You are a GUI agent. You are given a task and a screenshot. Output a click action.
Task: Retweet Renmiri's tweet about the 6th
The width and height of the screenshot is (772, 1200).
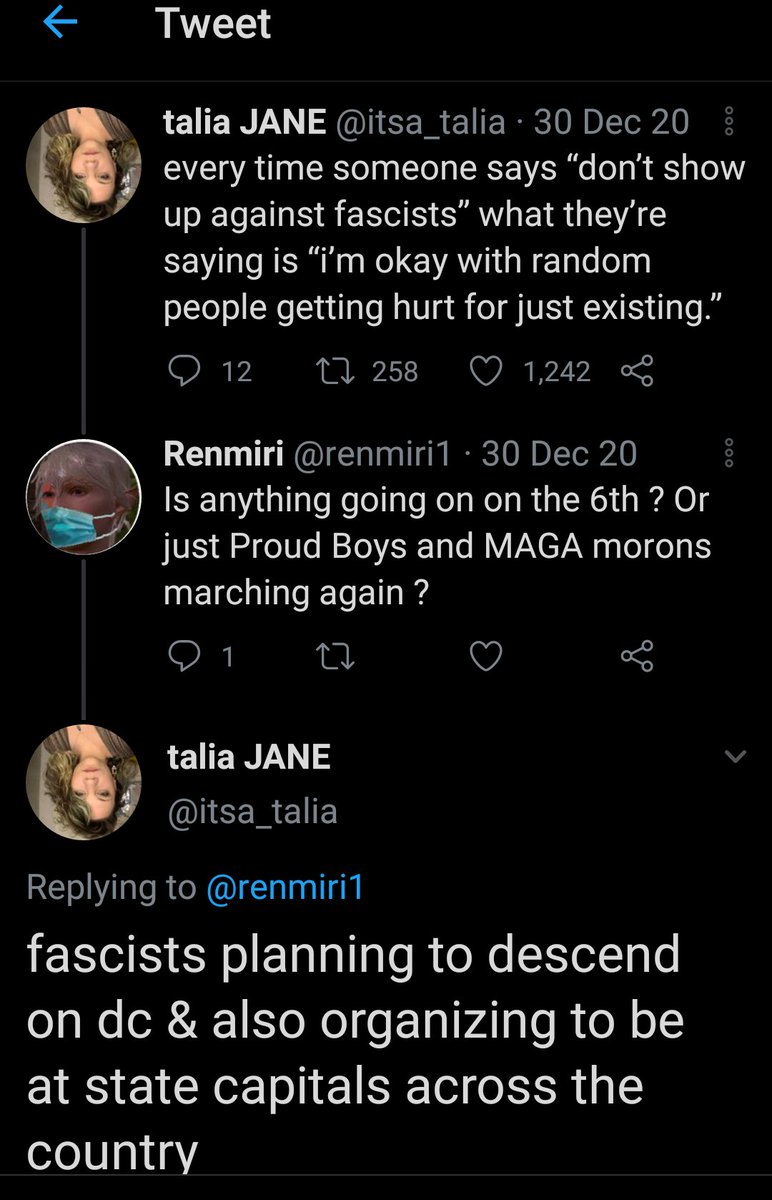327,656
